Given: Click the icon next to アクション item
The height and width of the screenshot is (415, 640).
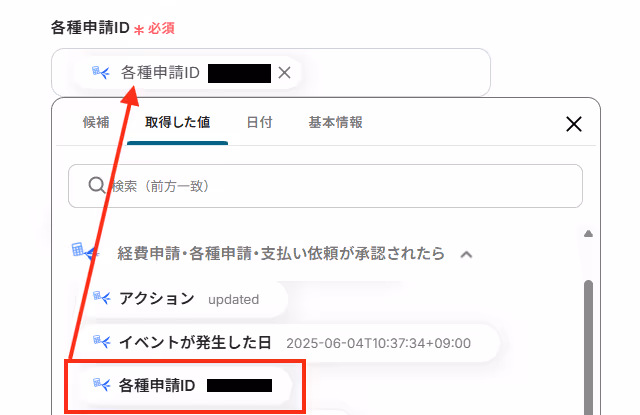Looking at the screenshot, I should point(102,298).
